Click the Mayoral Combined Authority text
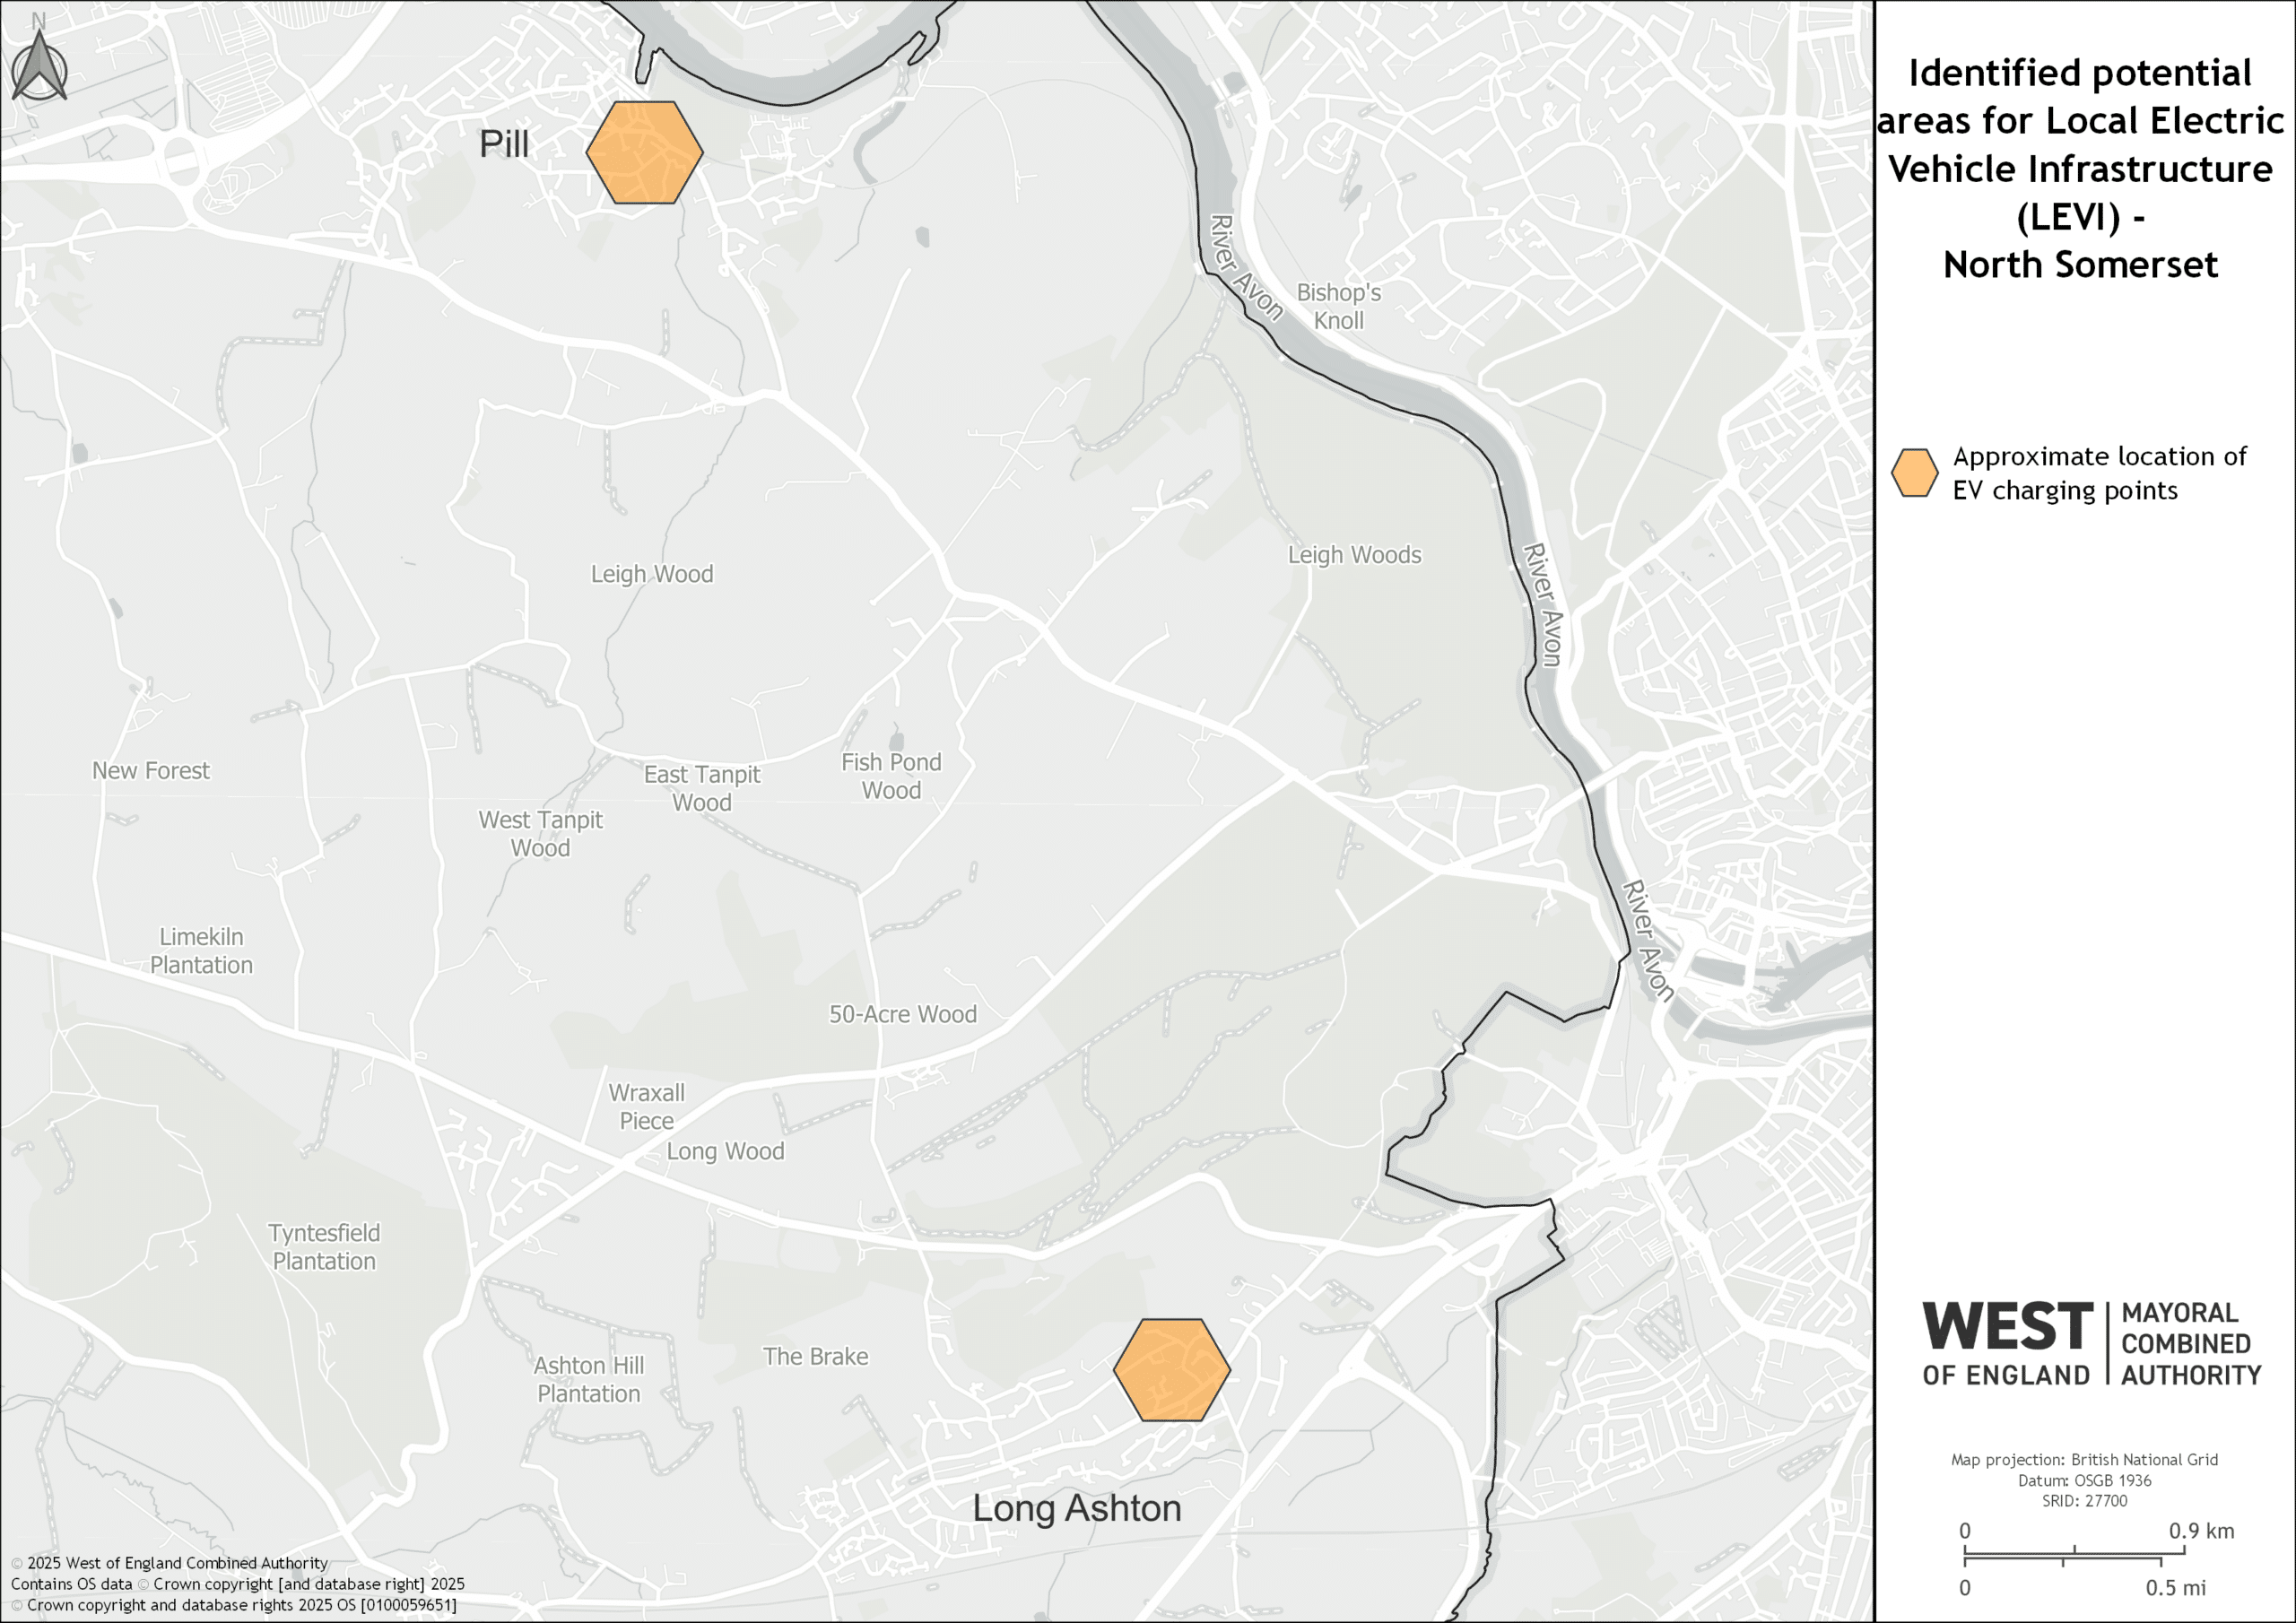Screen dimensions: 2296x1623 coord(2191,1344)
